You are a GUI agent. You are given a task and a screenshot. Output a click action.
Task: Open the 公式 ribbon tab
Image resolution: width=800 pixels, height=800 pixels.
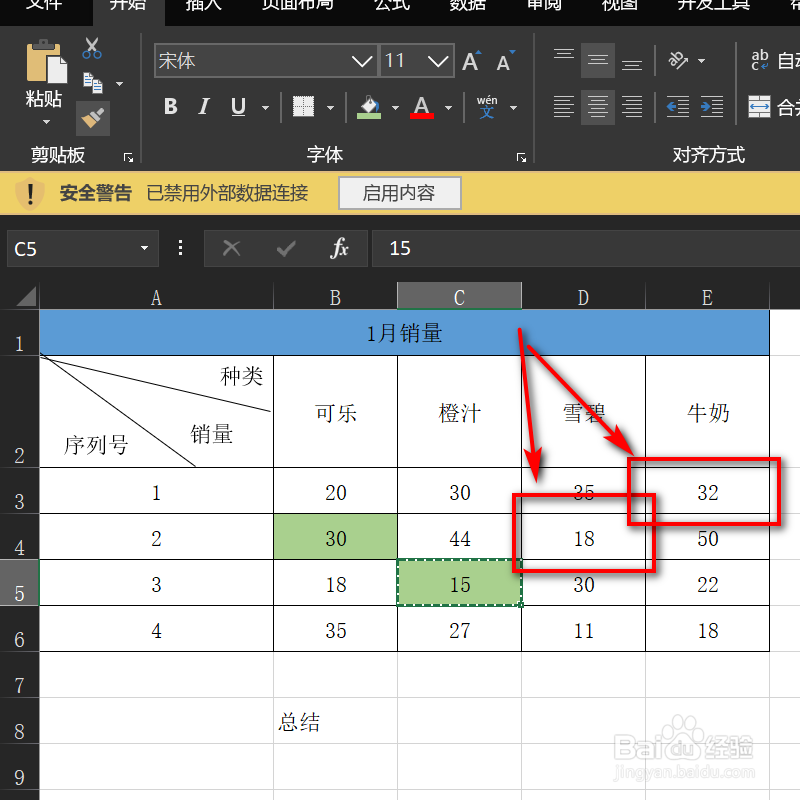click(390, 6)
